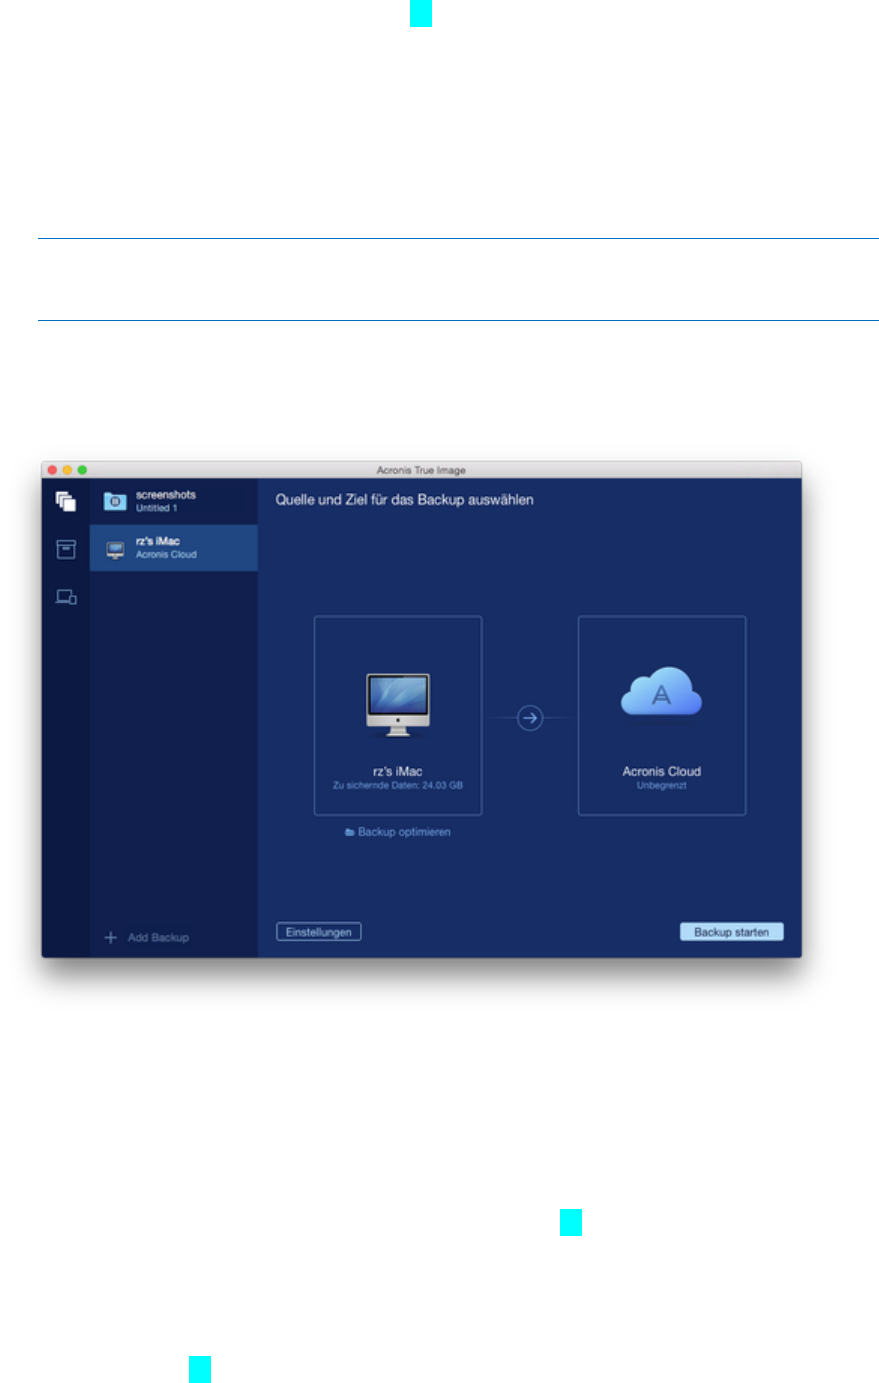879x1383 pixels.
Task: Click the heading 'Quelle und Ziel für das Backup auswählen'
Action: pyautogui.click(x=405, y=500)
